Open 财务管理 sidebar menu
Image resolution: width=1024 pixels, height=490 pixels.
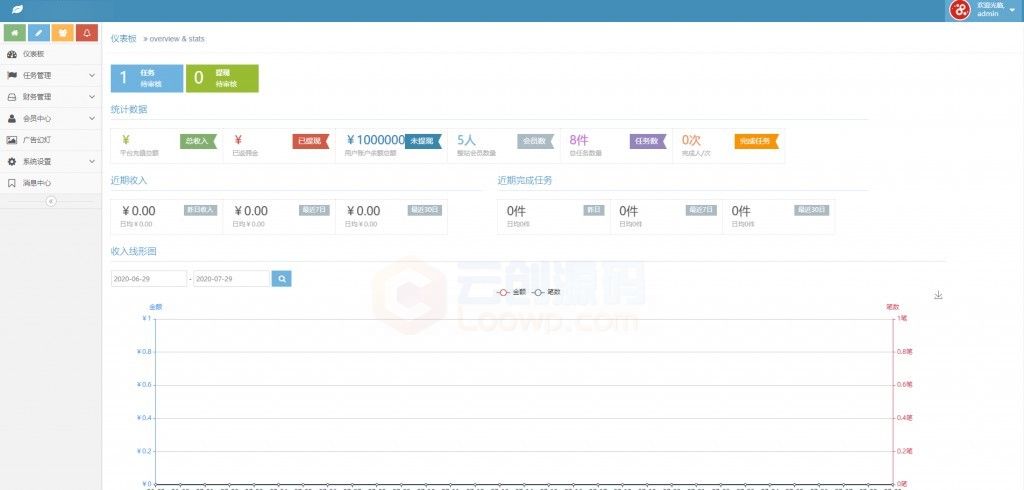(x=51, y=97)
